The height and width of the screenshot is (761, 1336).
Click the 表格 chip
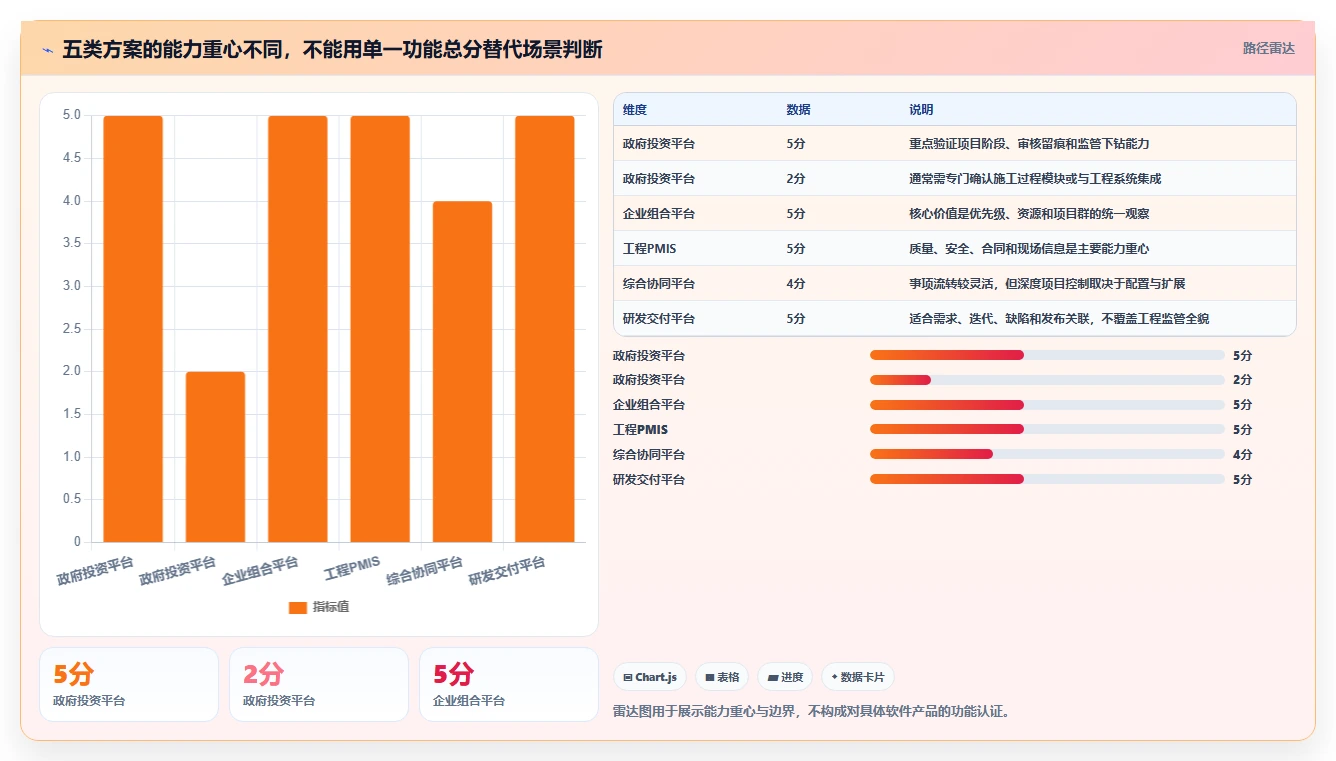click(x=722, y=677)
